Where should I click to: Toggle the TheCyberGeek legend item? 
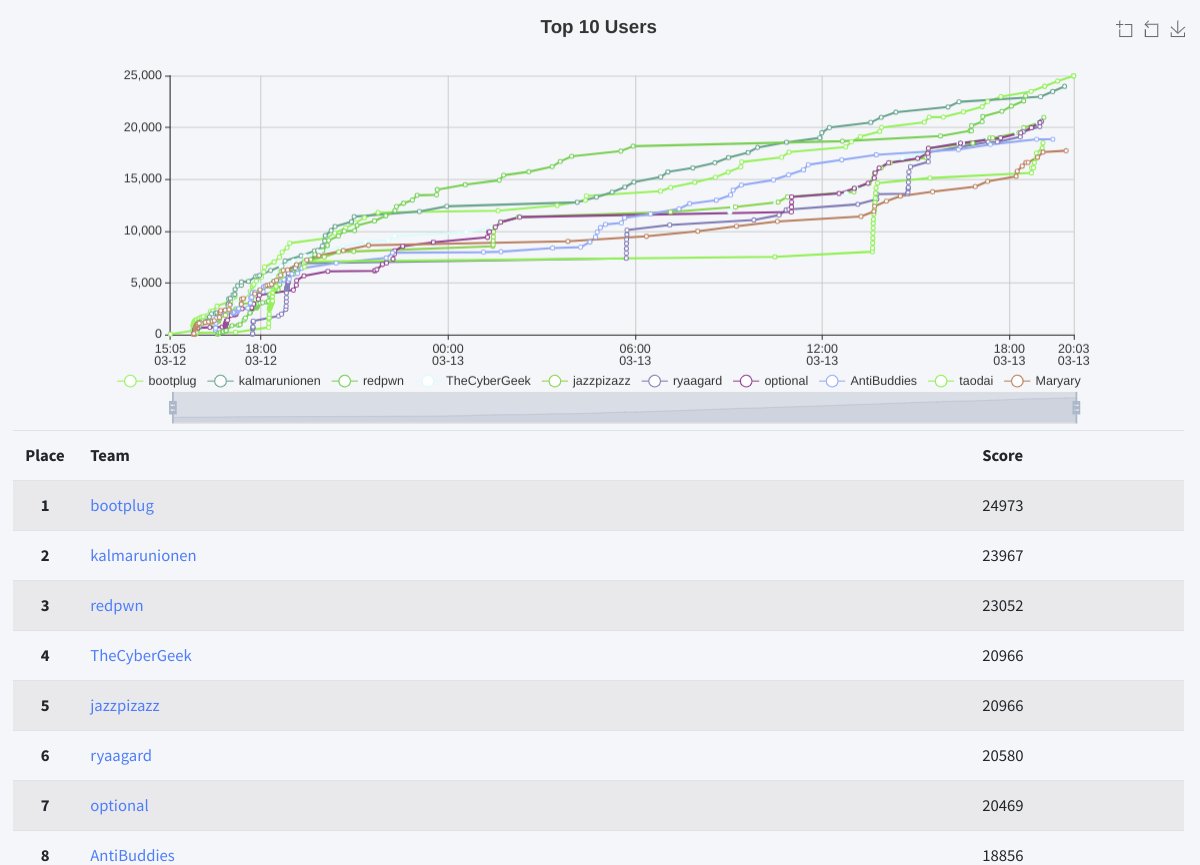(x=487, y=381)
